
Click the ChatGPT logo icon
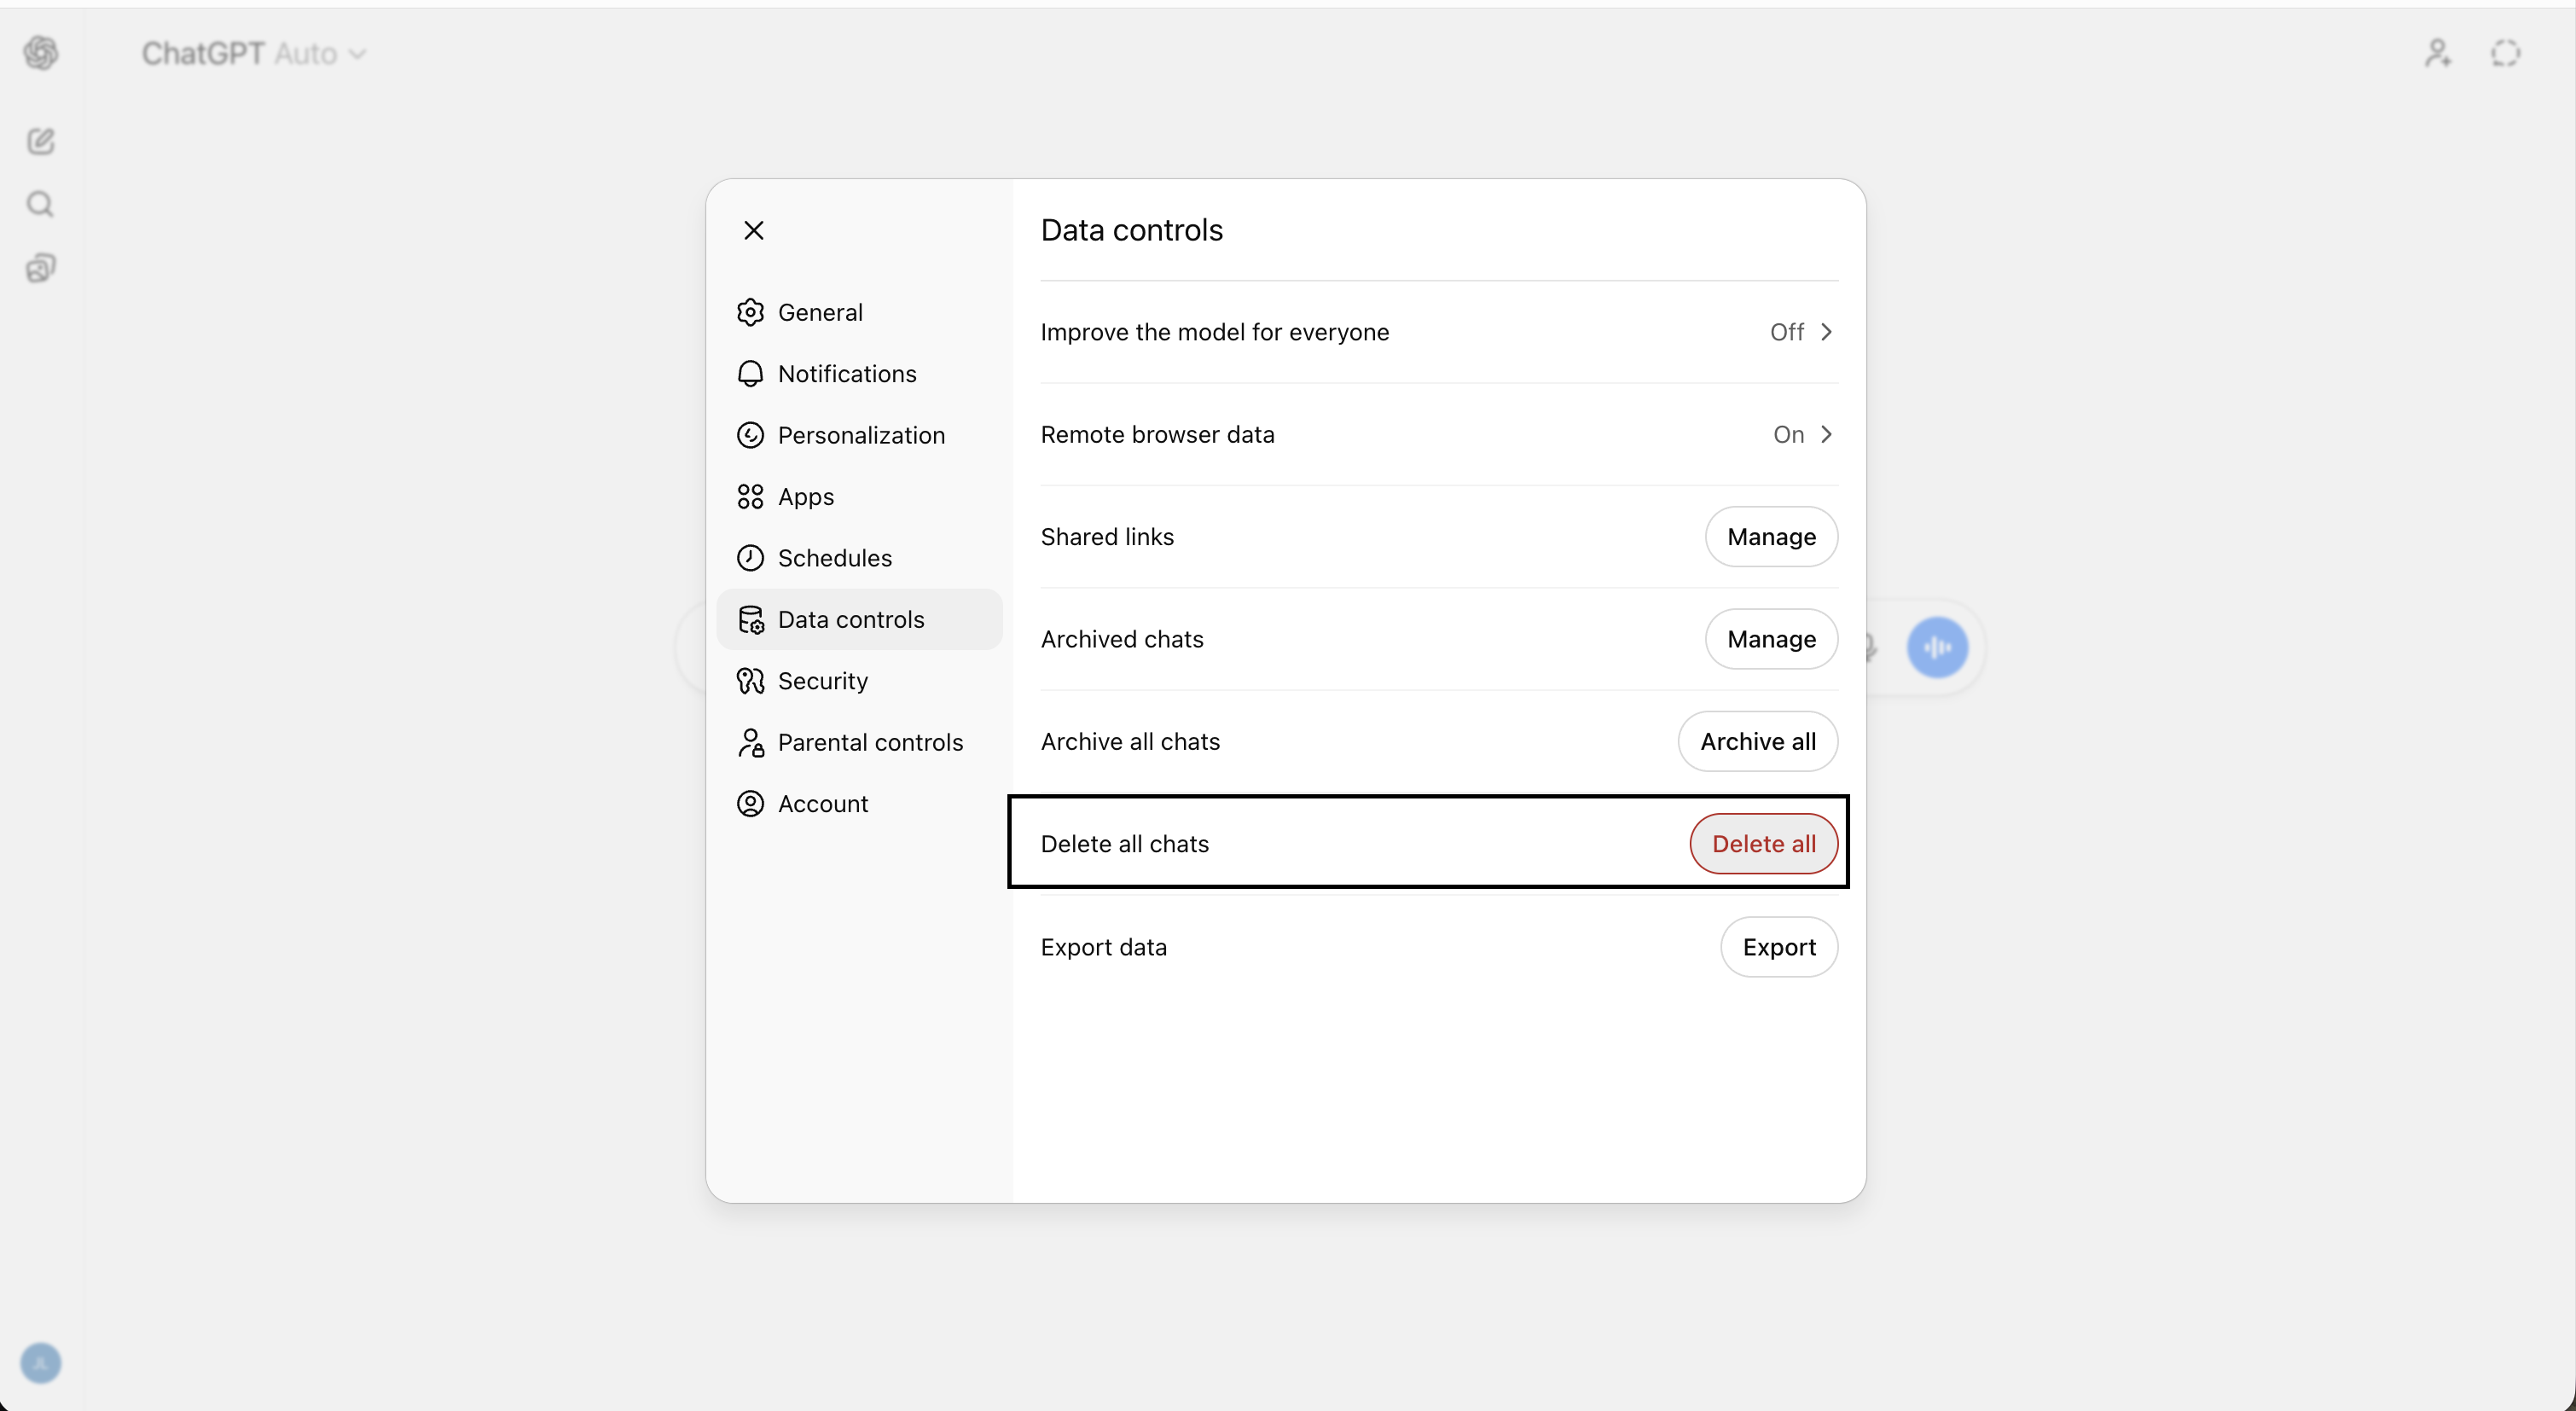click(41, 53)
